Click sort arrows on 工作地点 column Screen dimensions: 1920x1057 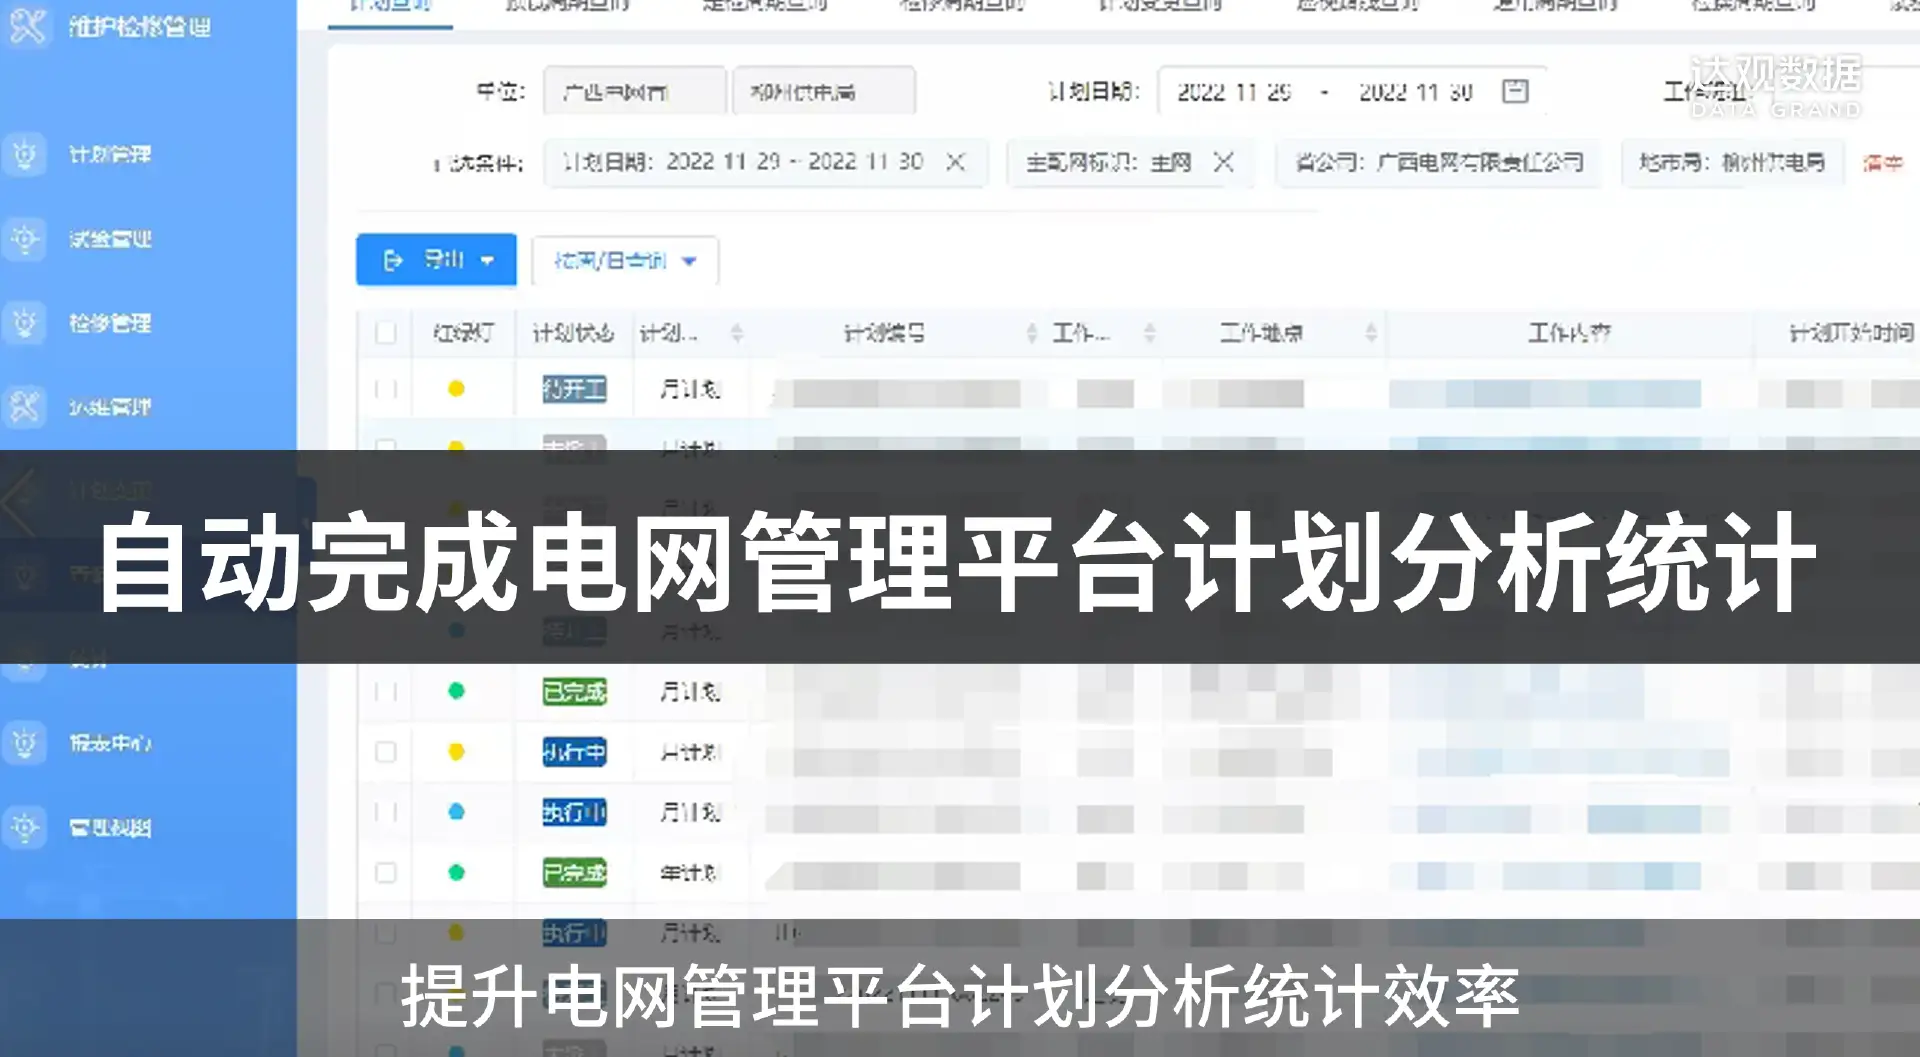(1371, 333)
